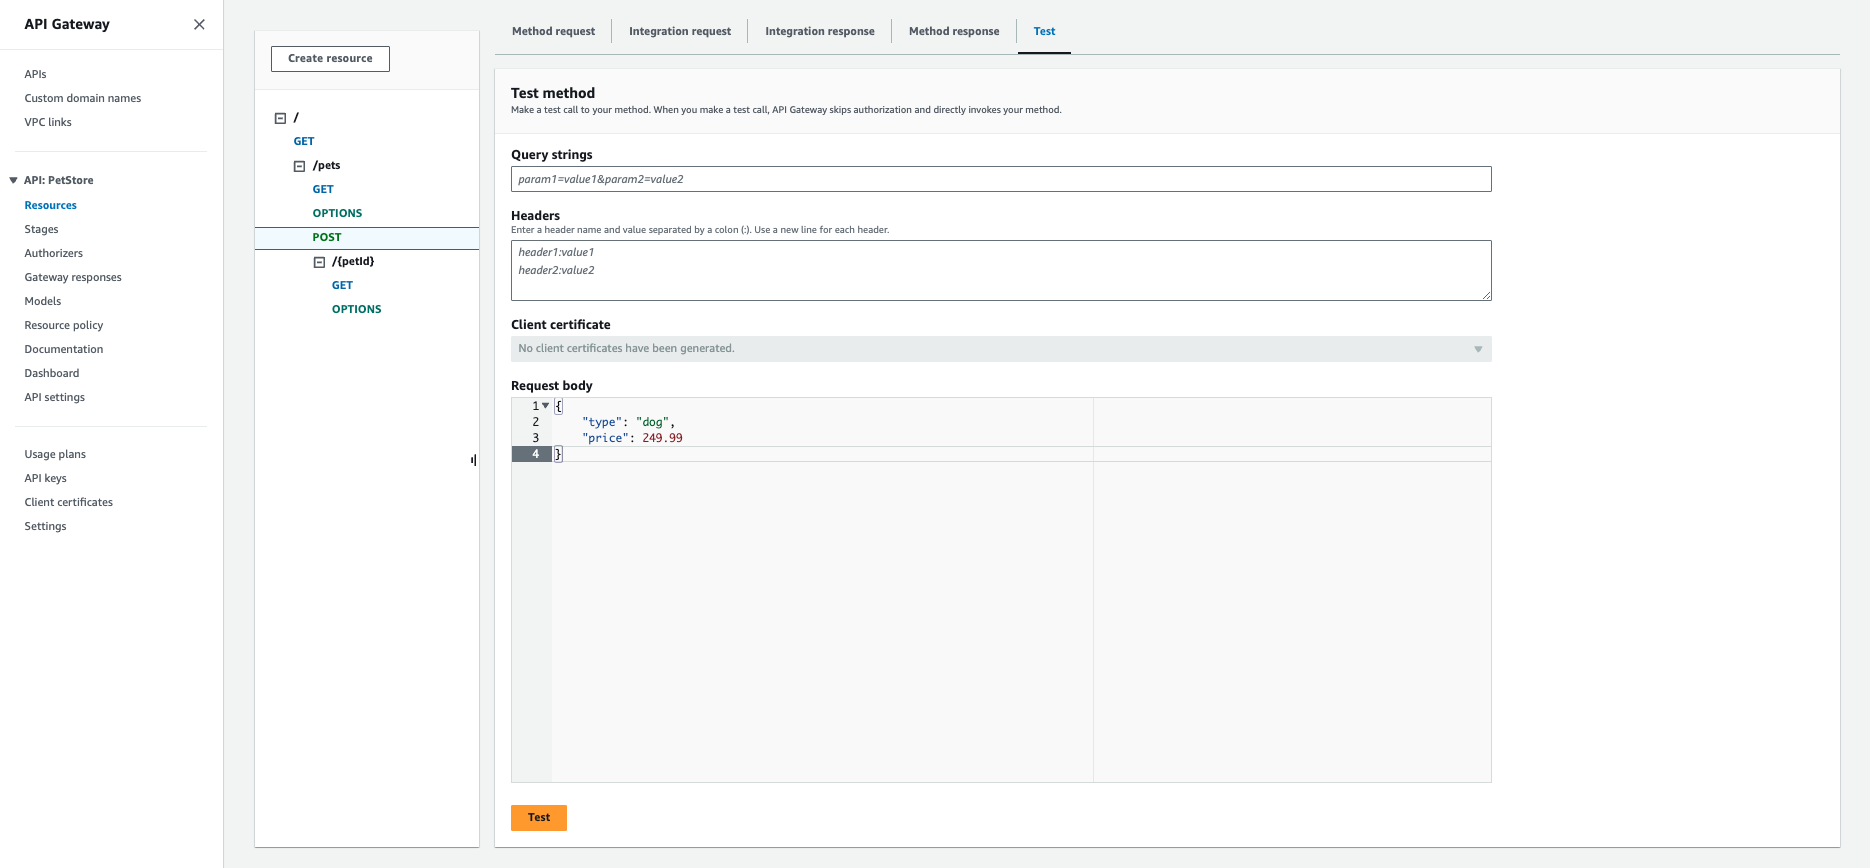The image size is (1870, 868).
Task: Open Stages in the sidebar
Action: 41,230
